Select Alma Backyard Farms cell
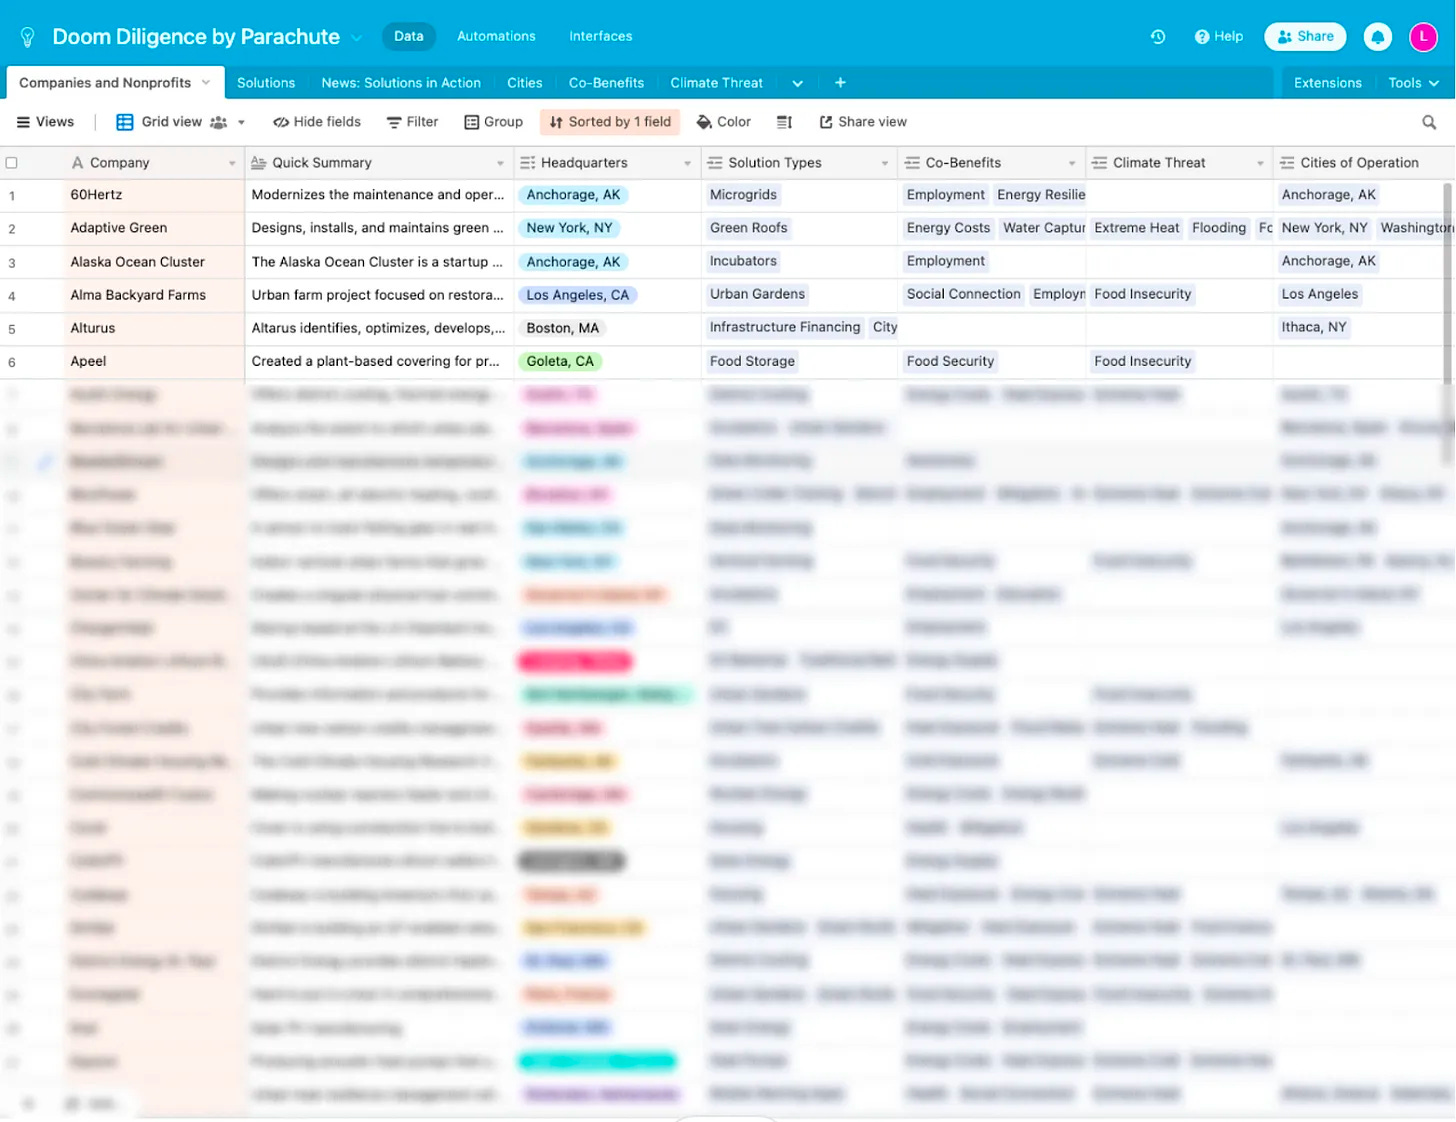The height and width of the screenshot is (1122, 1456). click(x=154, y=295)
